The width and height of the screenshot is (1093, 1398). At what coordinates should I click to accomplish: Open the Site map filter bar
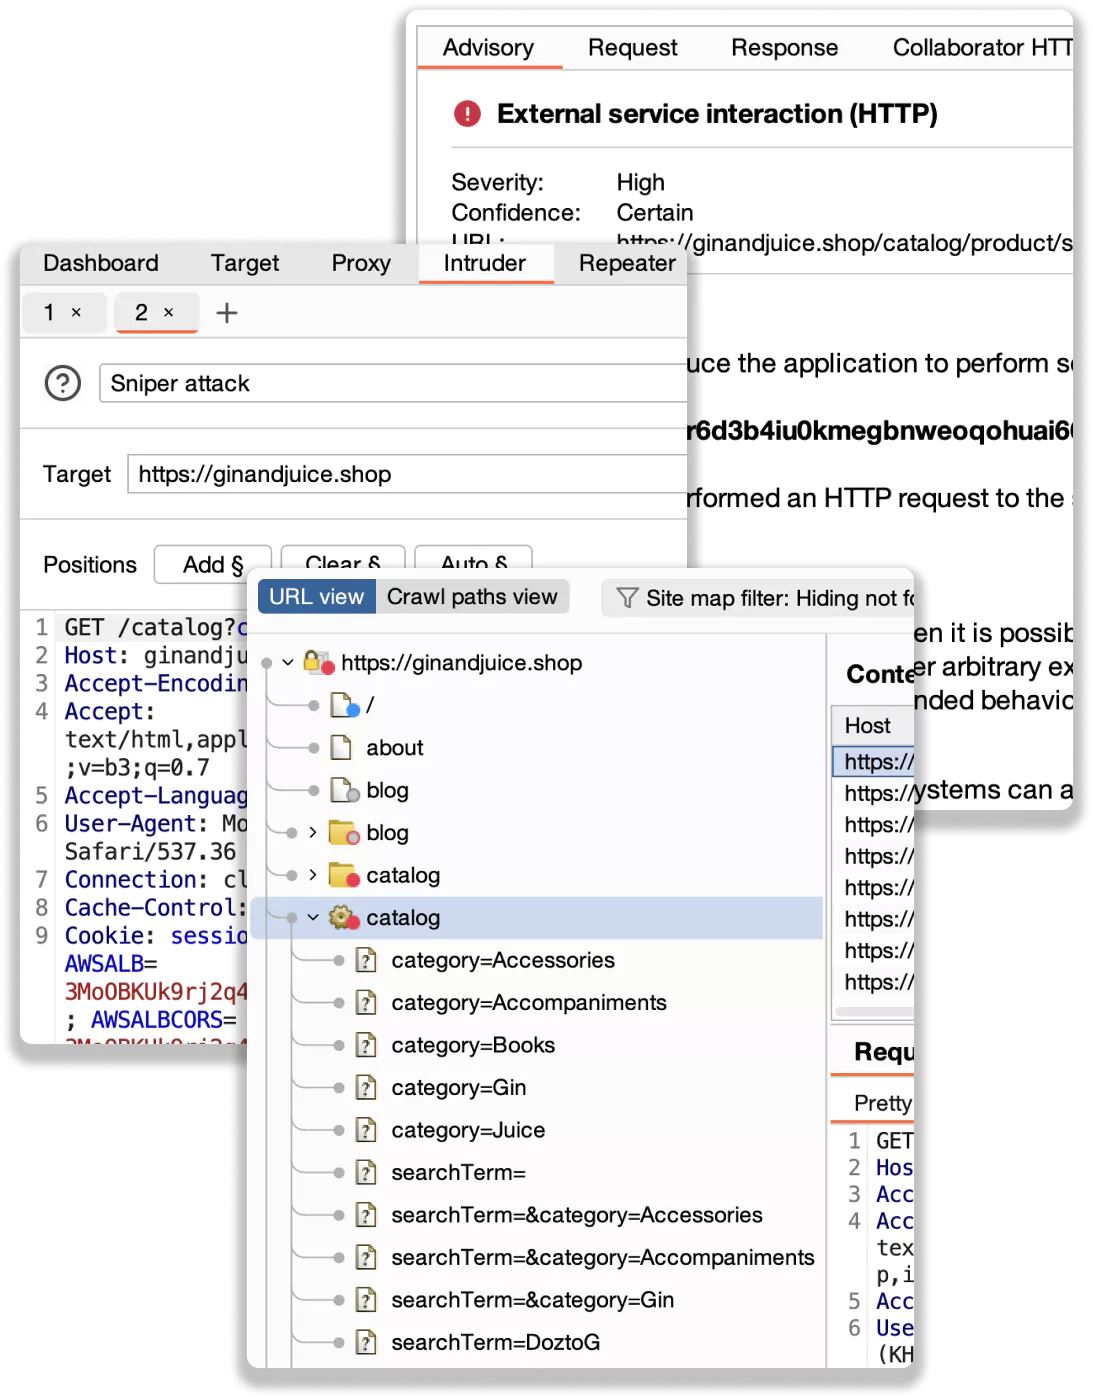[x=758, y=598]
